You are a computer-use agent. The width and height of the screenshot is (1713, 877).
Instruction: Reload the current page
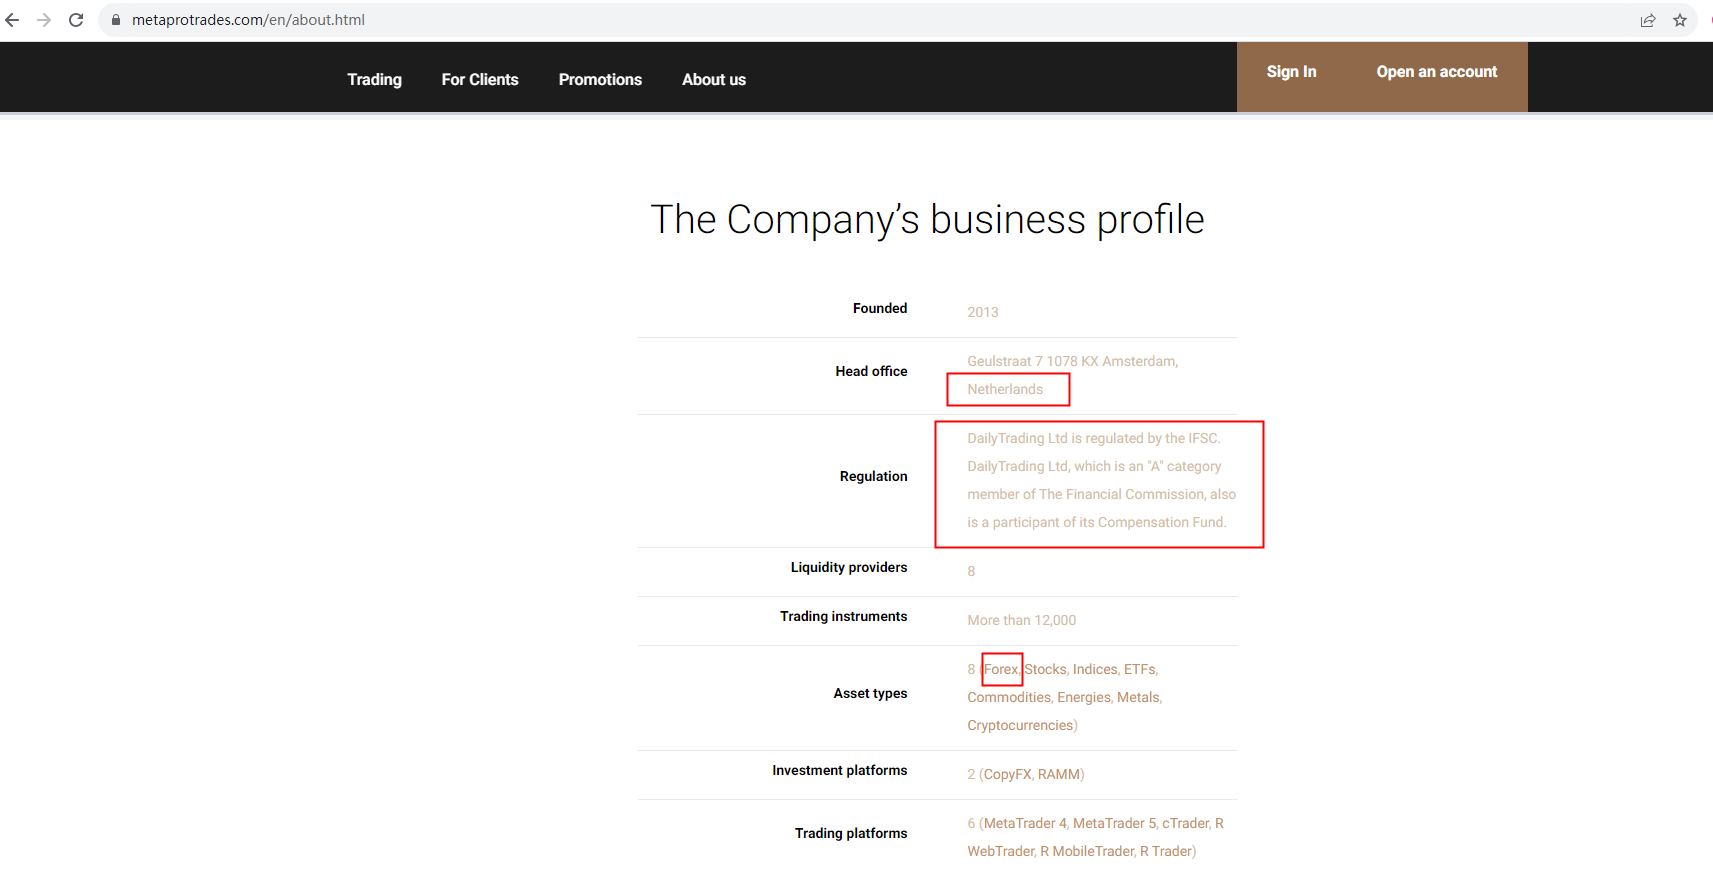click(76, 20)
